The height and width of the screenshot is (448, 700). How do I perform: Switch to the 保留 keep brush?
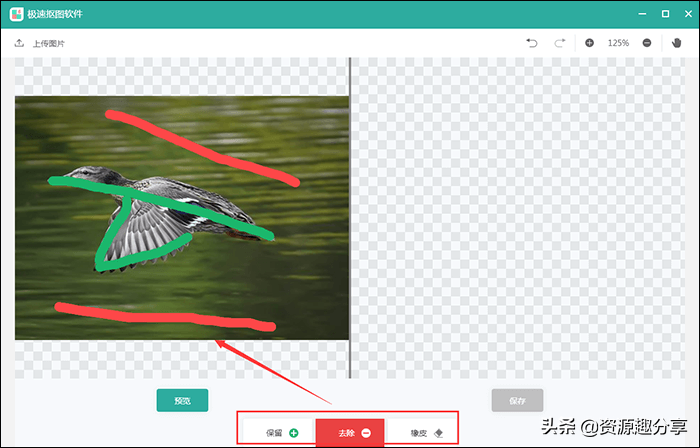[279, 432]
